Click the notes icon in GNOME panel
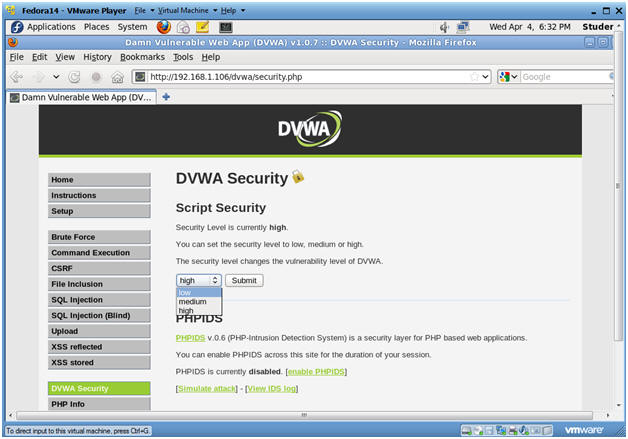Image resolution: width=628 pixels, height=439 pixels. tap(203, 27)
